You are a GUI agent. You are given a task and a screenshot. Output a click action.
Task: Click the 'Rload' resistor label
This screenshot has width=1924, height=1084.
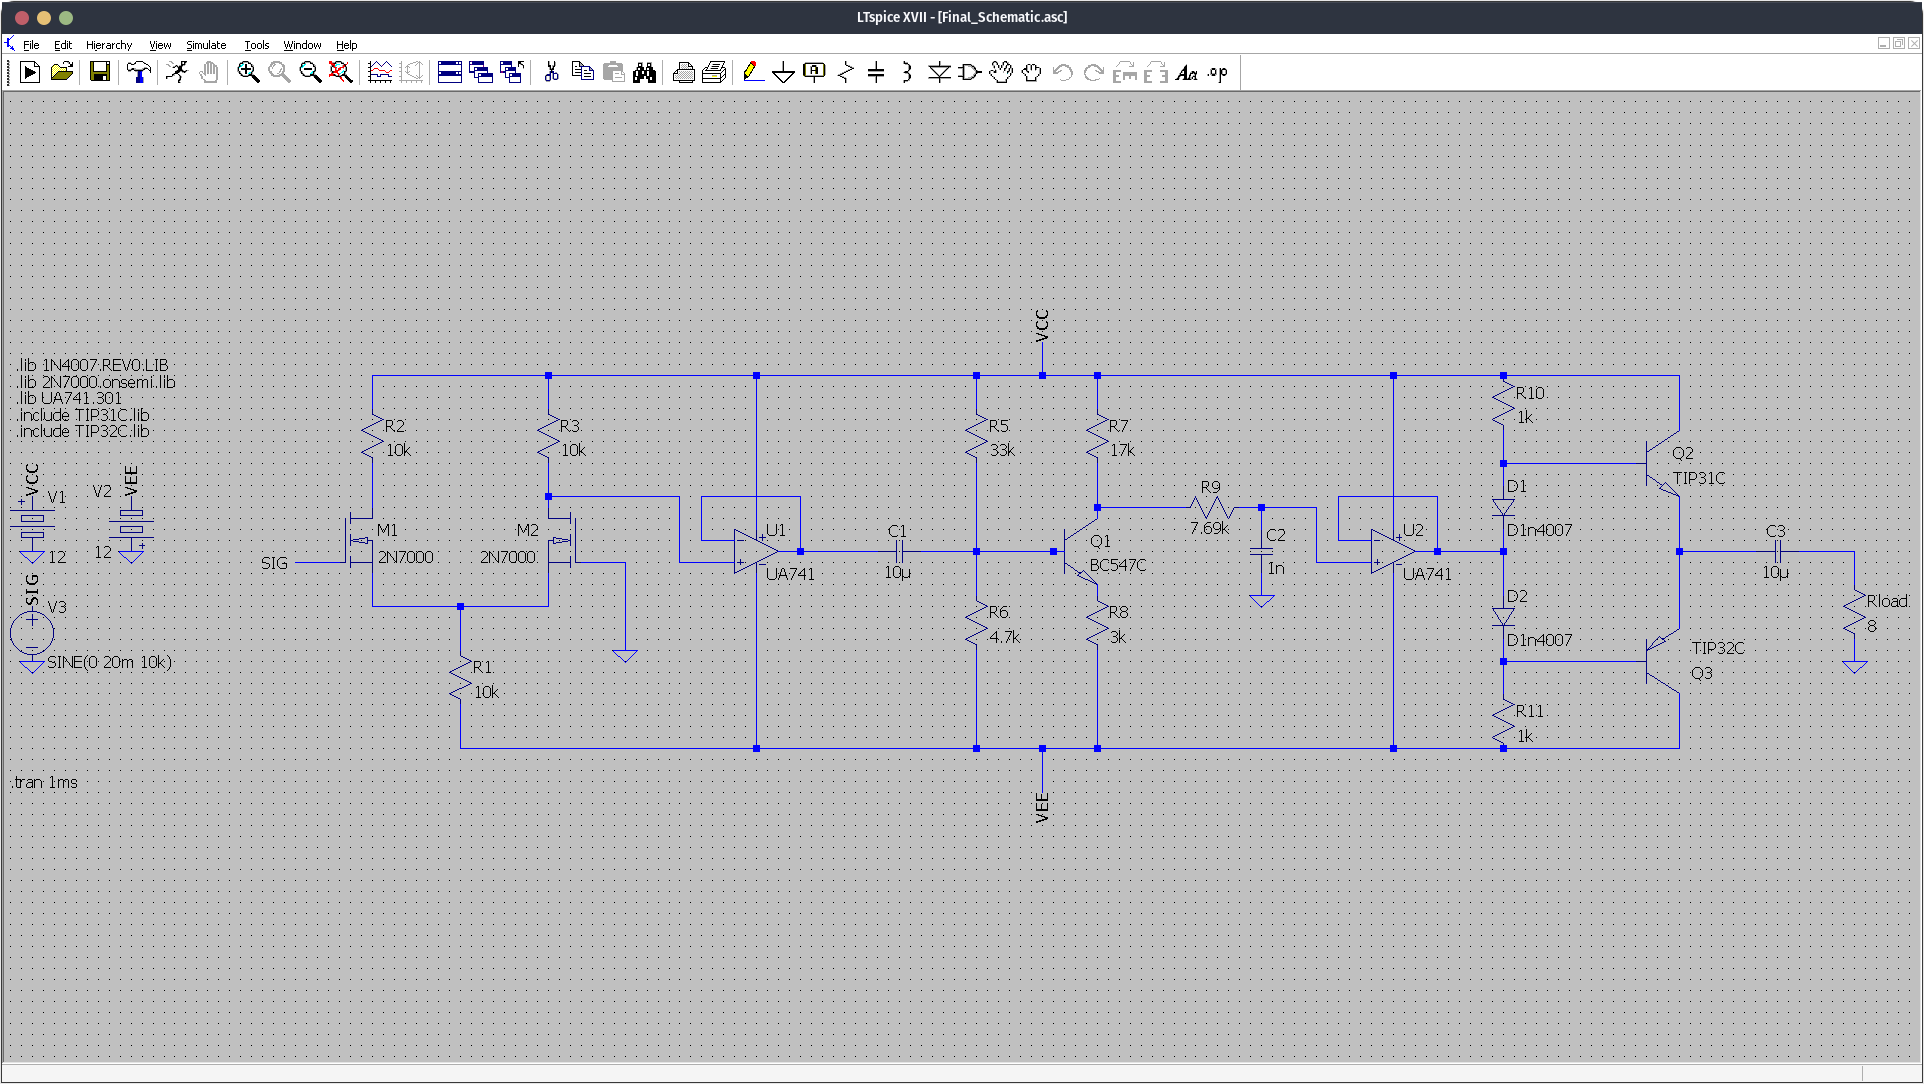tap(1887, 601)
